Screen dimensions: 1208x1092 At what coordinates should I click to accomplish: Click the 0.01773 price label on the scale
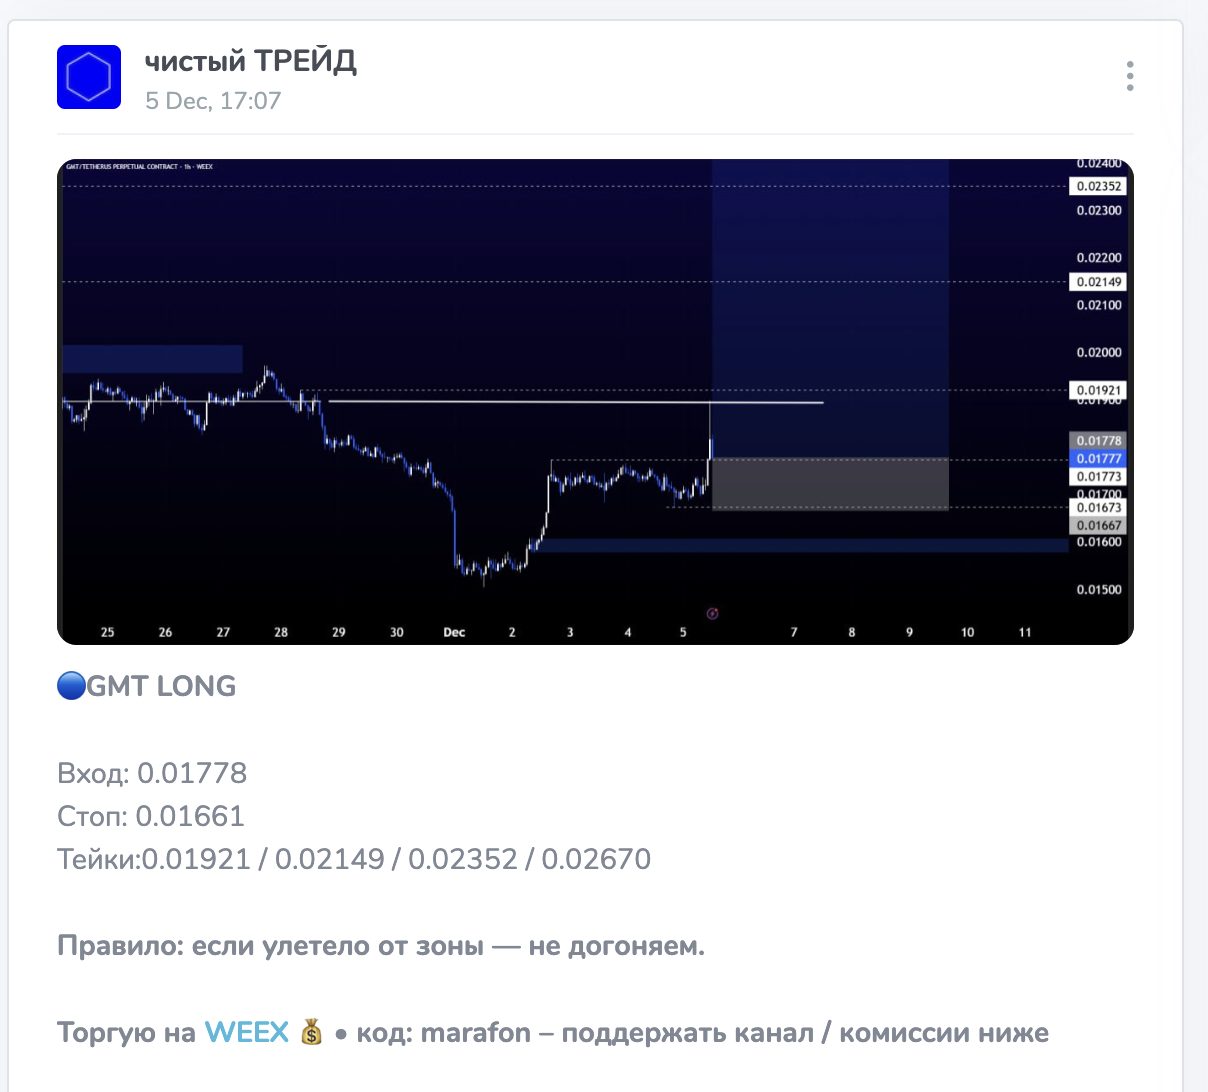point(1096,476)
